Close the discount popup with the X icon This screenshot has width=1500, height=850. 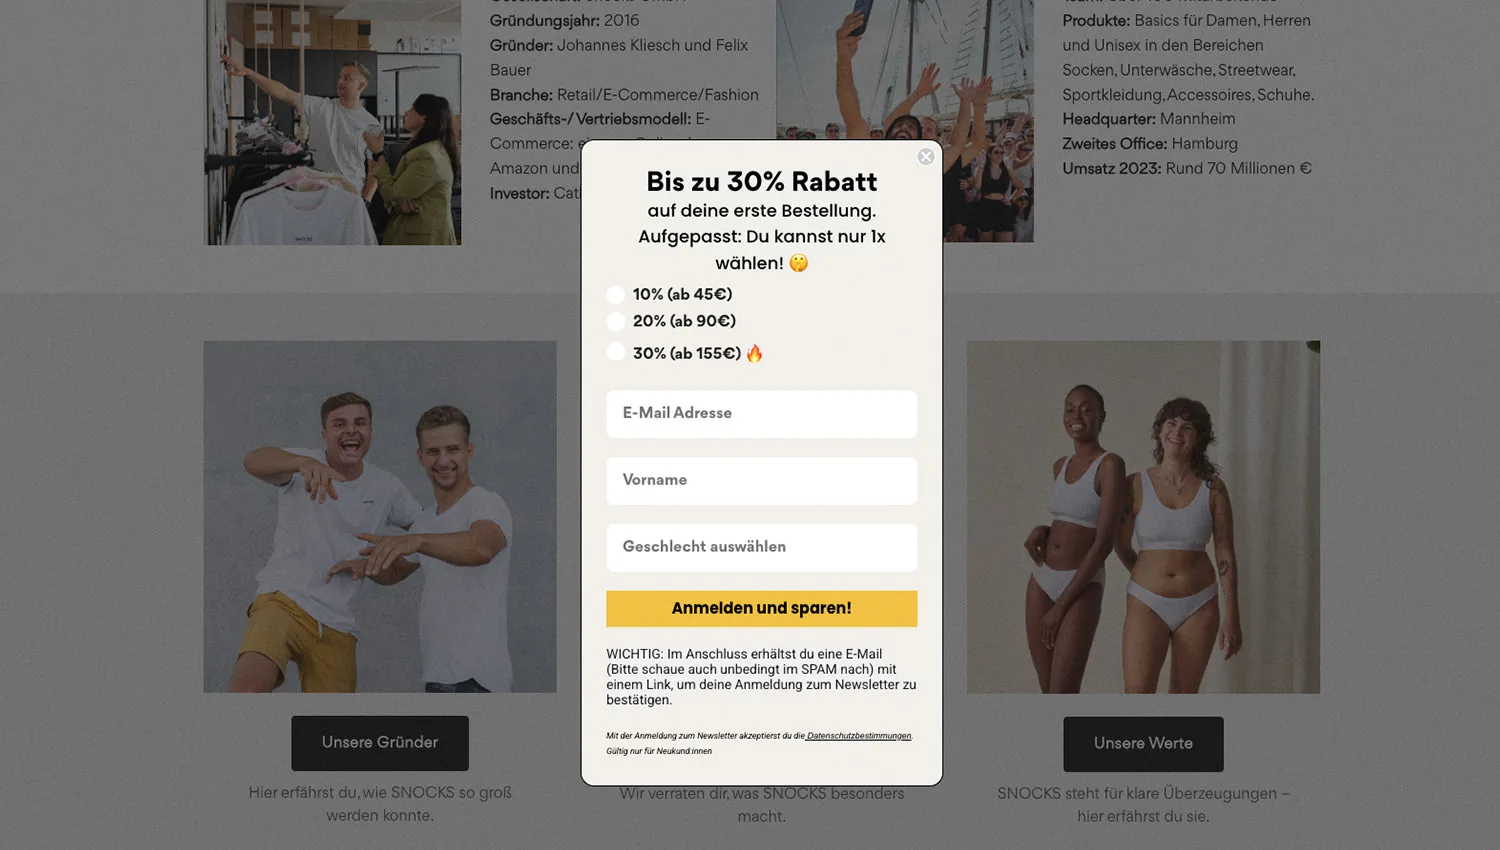[926, 157]
